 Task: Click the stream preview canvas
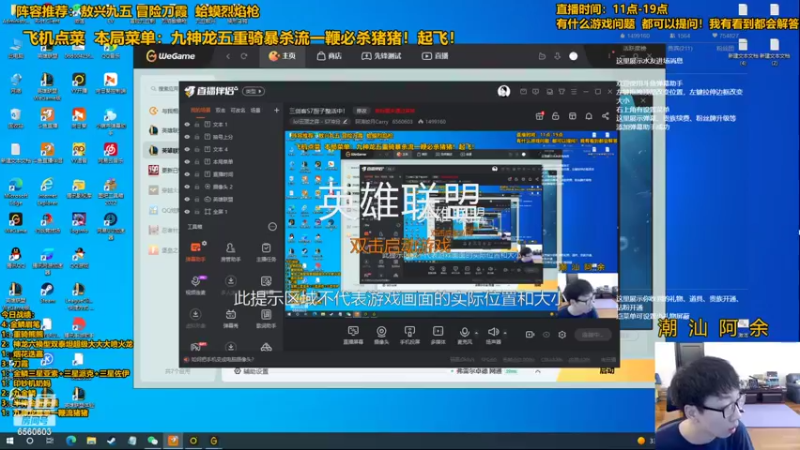(451, 223)
